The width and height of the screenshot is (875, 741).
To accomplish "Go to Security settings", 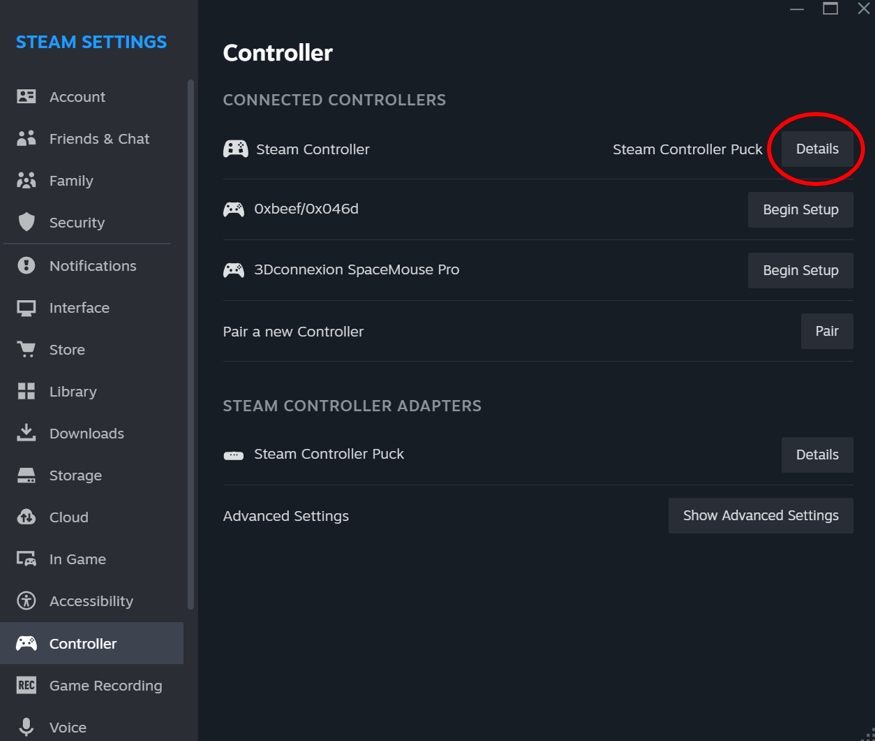I will [x=92, y=222].
